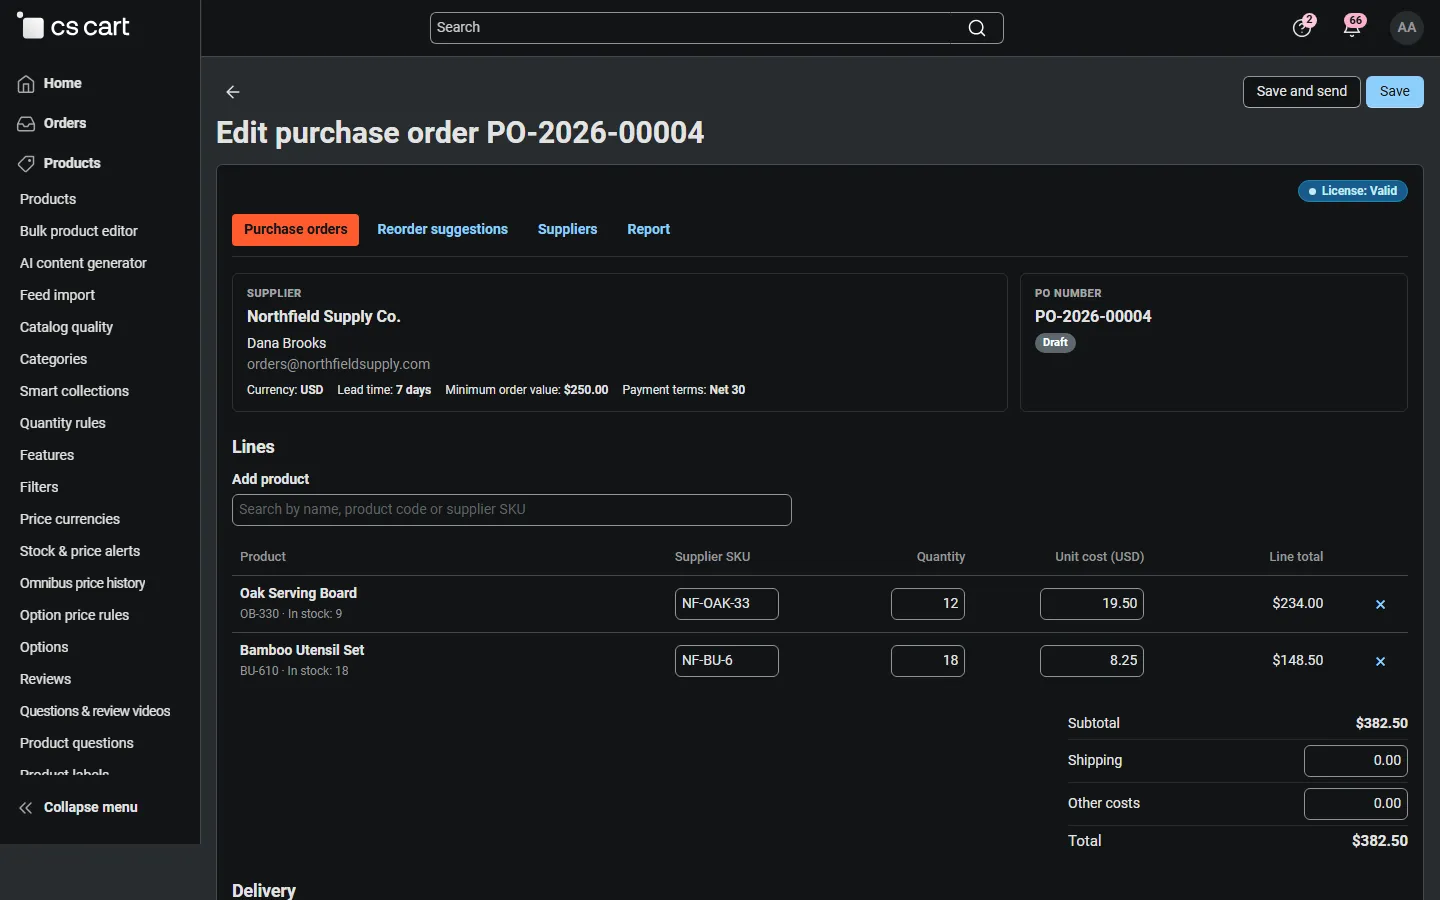Image resolution: width=1440 pixels, height=900 pixels.
Task: Edit Bamboo Utensil Set quantity field
Action: point(928,661)
